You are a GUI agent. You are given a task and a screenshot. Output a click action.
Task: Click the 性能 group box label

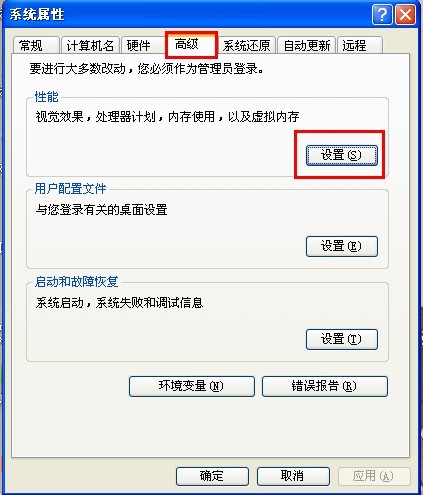click(47, 97)
